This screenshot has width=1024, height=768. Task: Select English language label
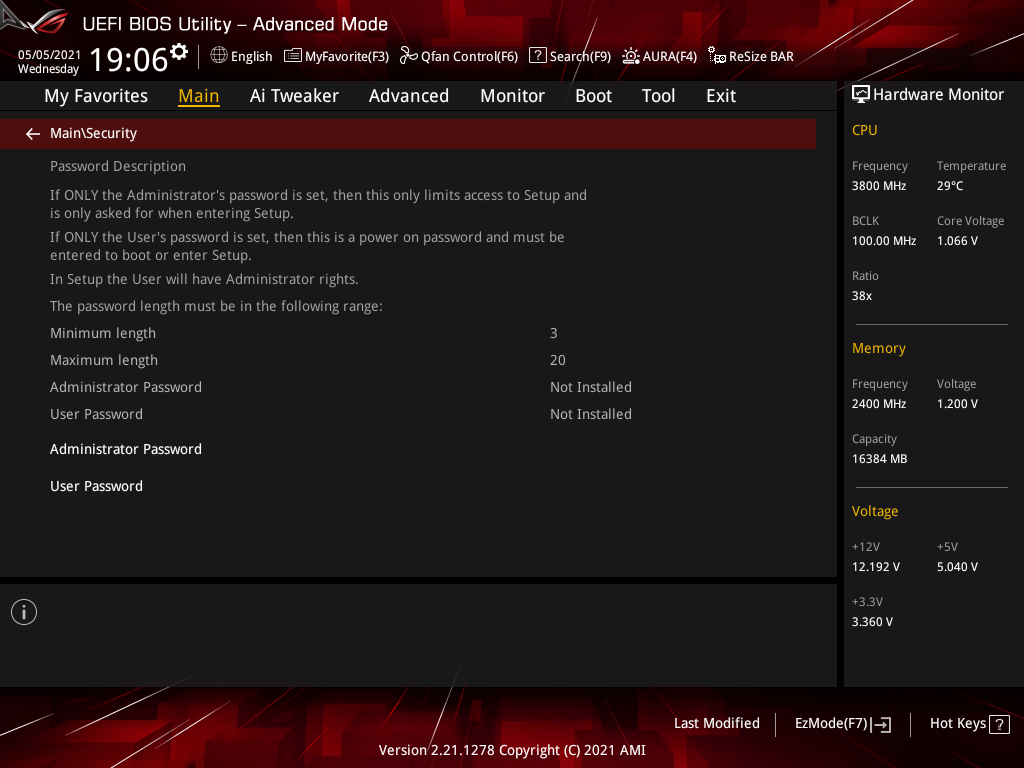click(x=251, y=56)
